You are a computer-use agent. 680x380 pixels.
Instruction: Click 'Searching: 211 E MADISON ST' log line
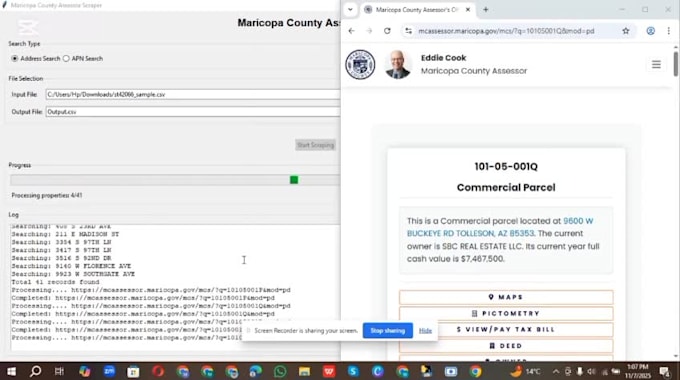tap(65, 234)
